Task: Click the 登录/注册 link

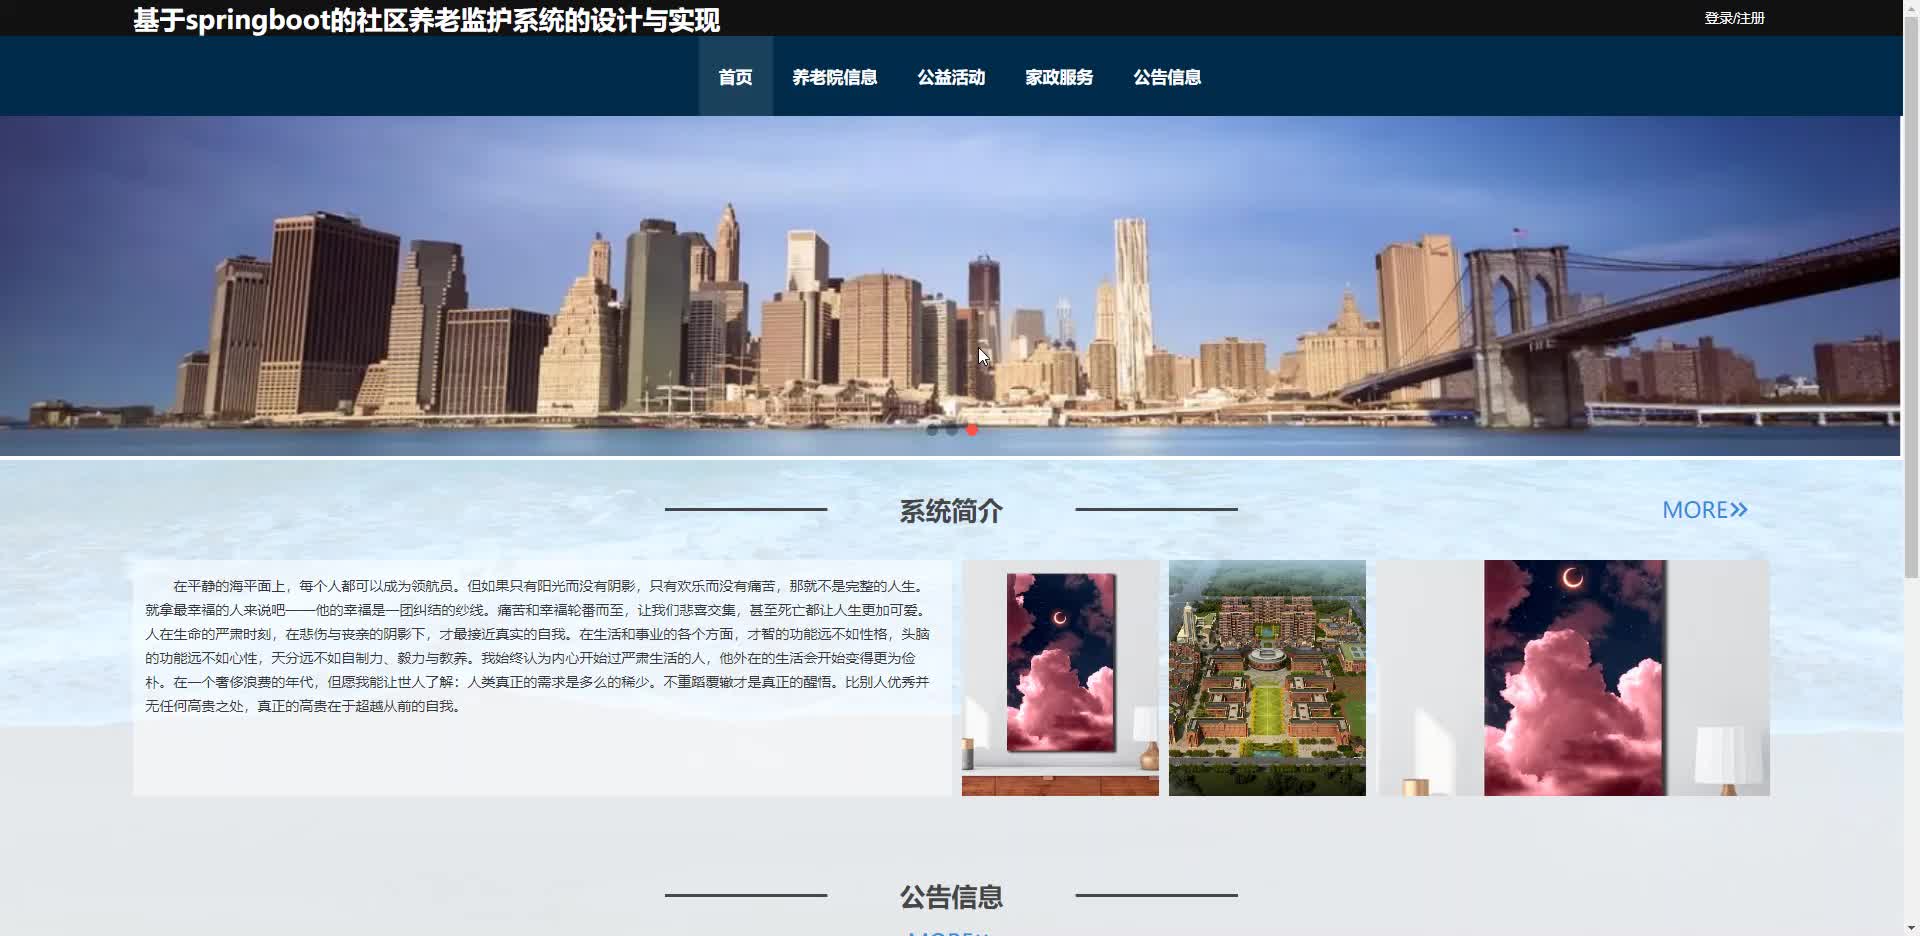Action: (1734, 18)
